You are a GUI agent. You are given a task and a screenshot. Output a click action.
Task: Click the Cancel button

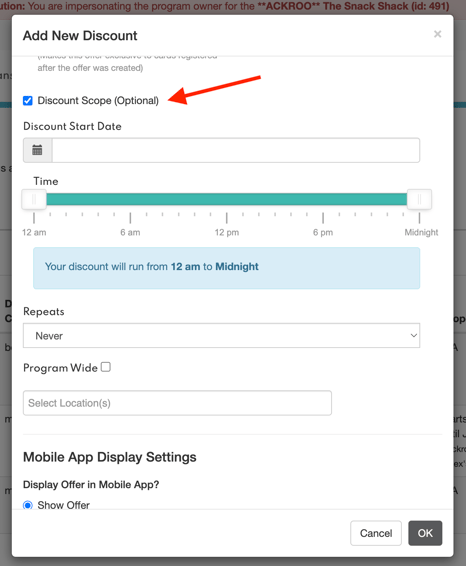pyautogui.click(x=376, y=533)
